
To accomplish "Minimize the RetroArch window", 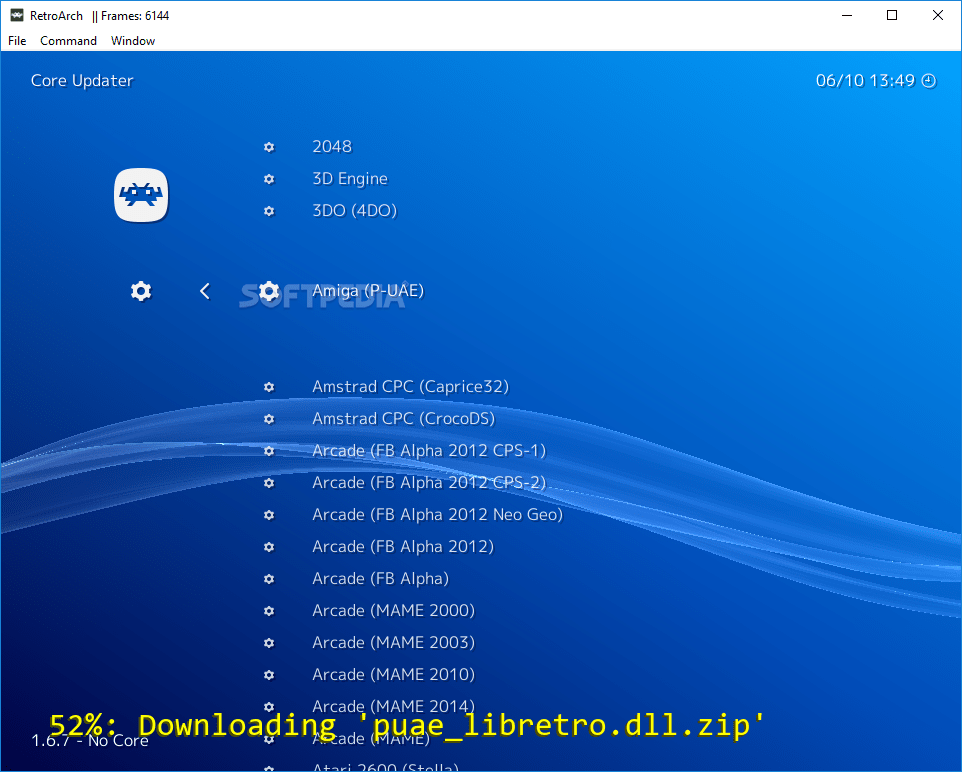I will (847, 15).
